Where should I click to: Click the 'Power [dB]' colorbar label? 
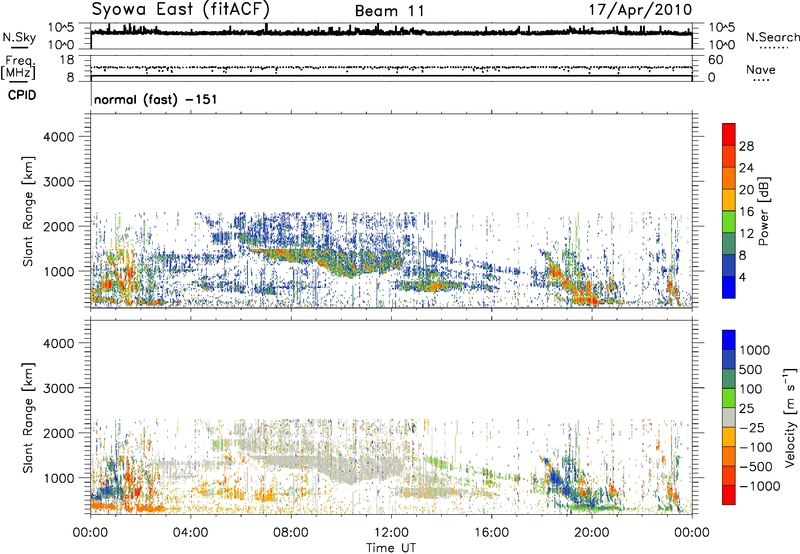pos(763,211)
